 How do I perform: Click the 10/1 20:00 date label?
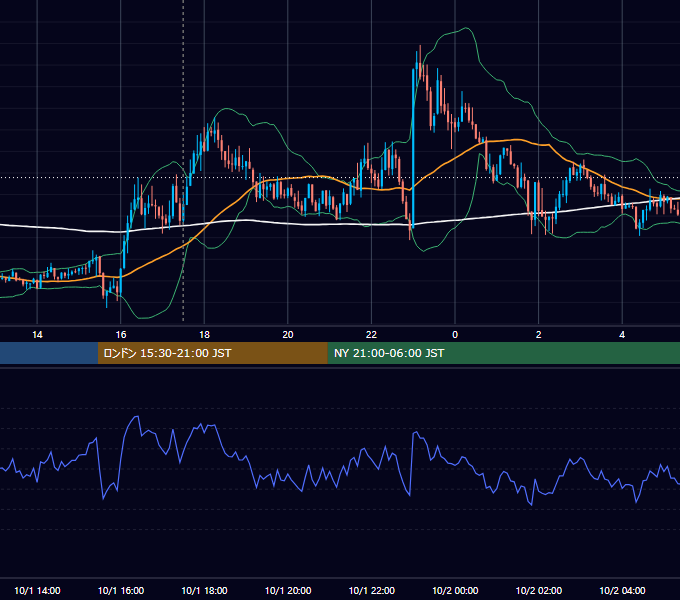[288, 590]
